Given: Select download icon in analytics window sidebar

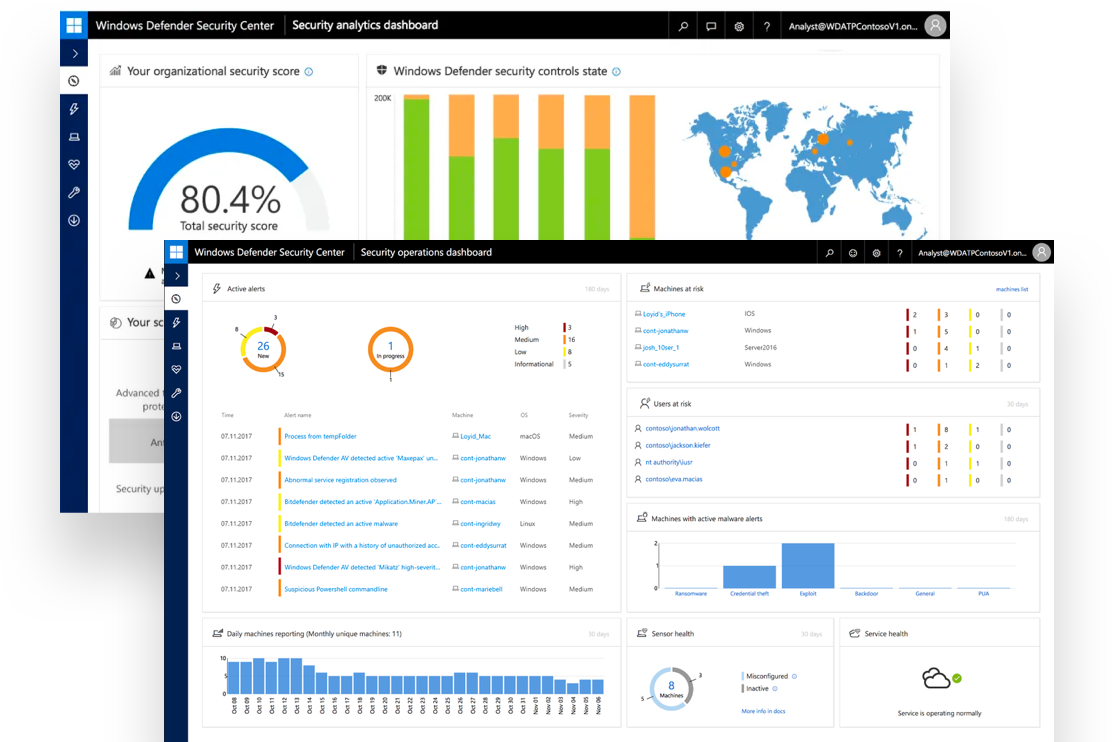Looking at the screenshot, I should point(74,220).
